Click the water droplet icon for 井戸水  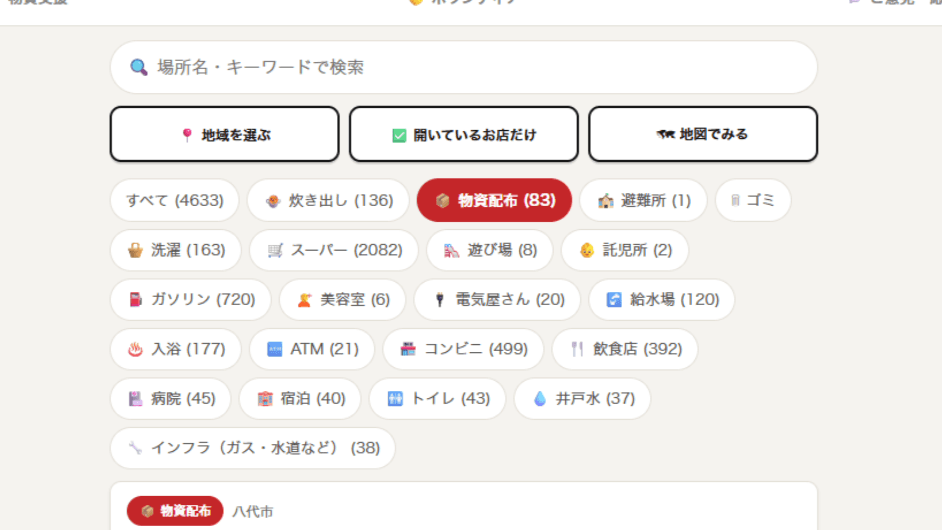540,398
